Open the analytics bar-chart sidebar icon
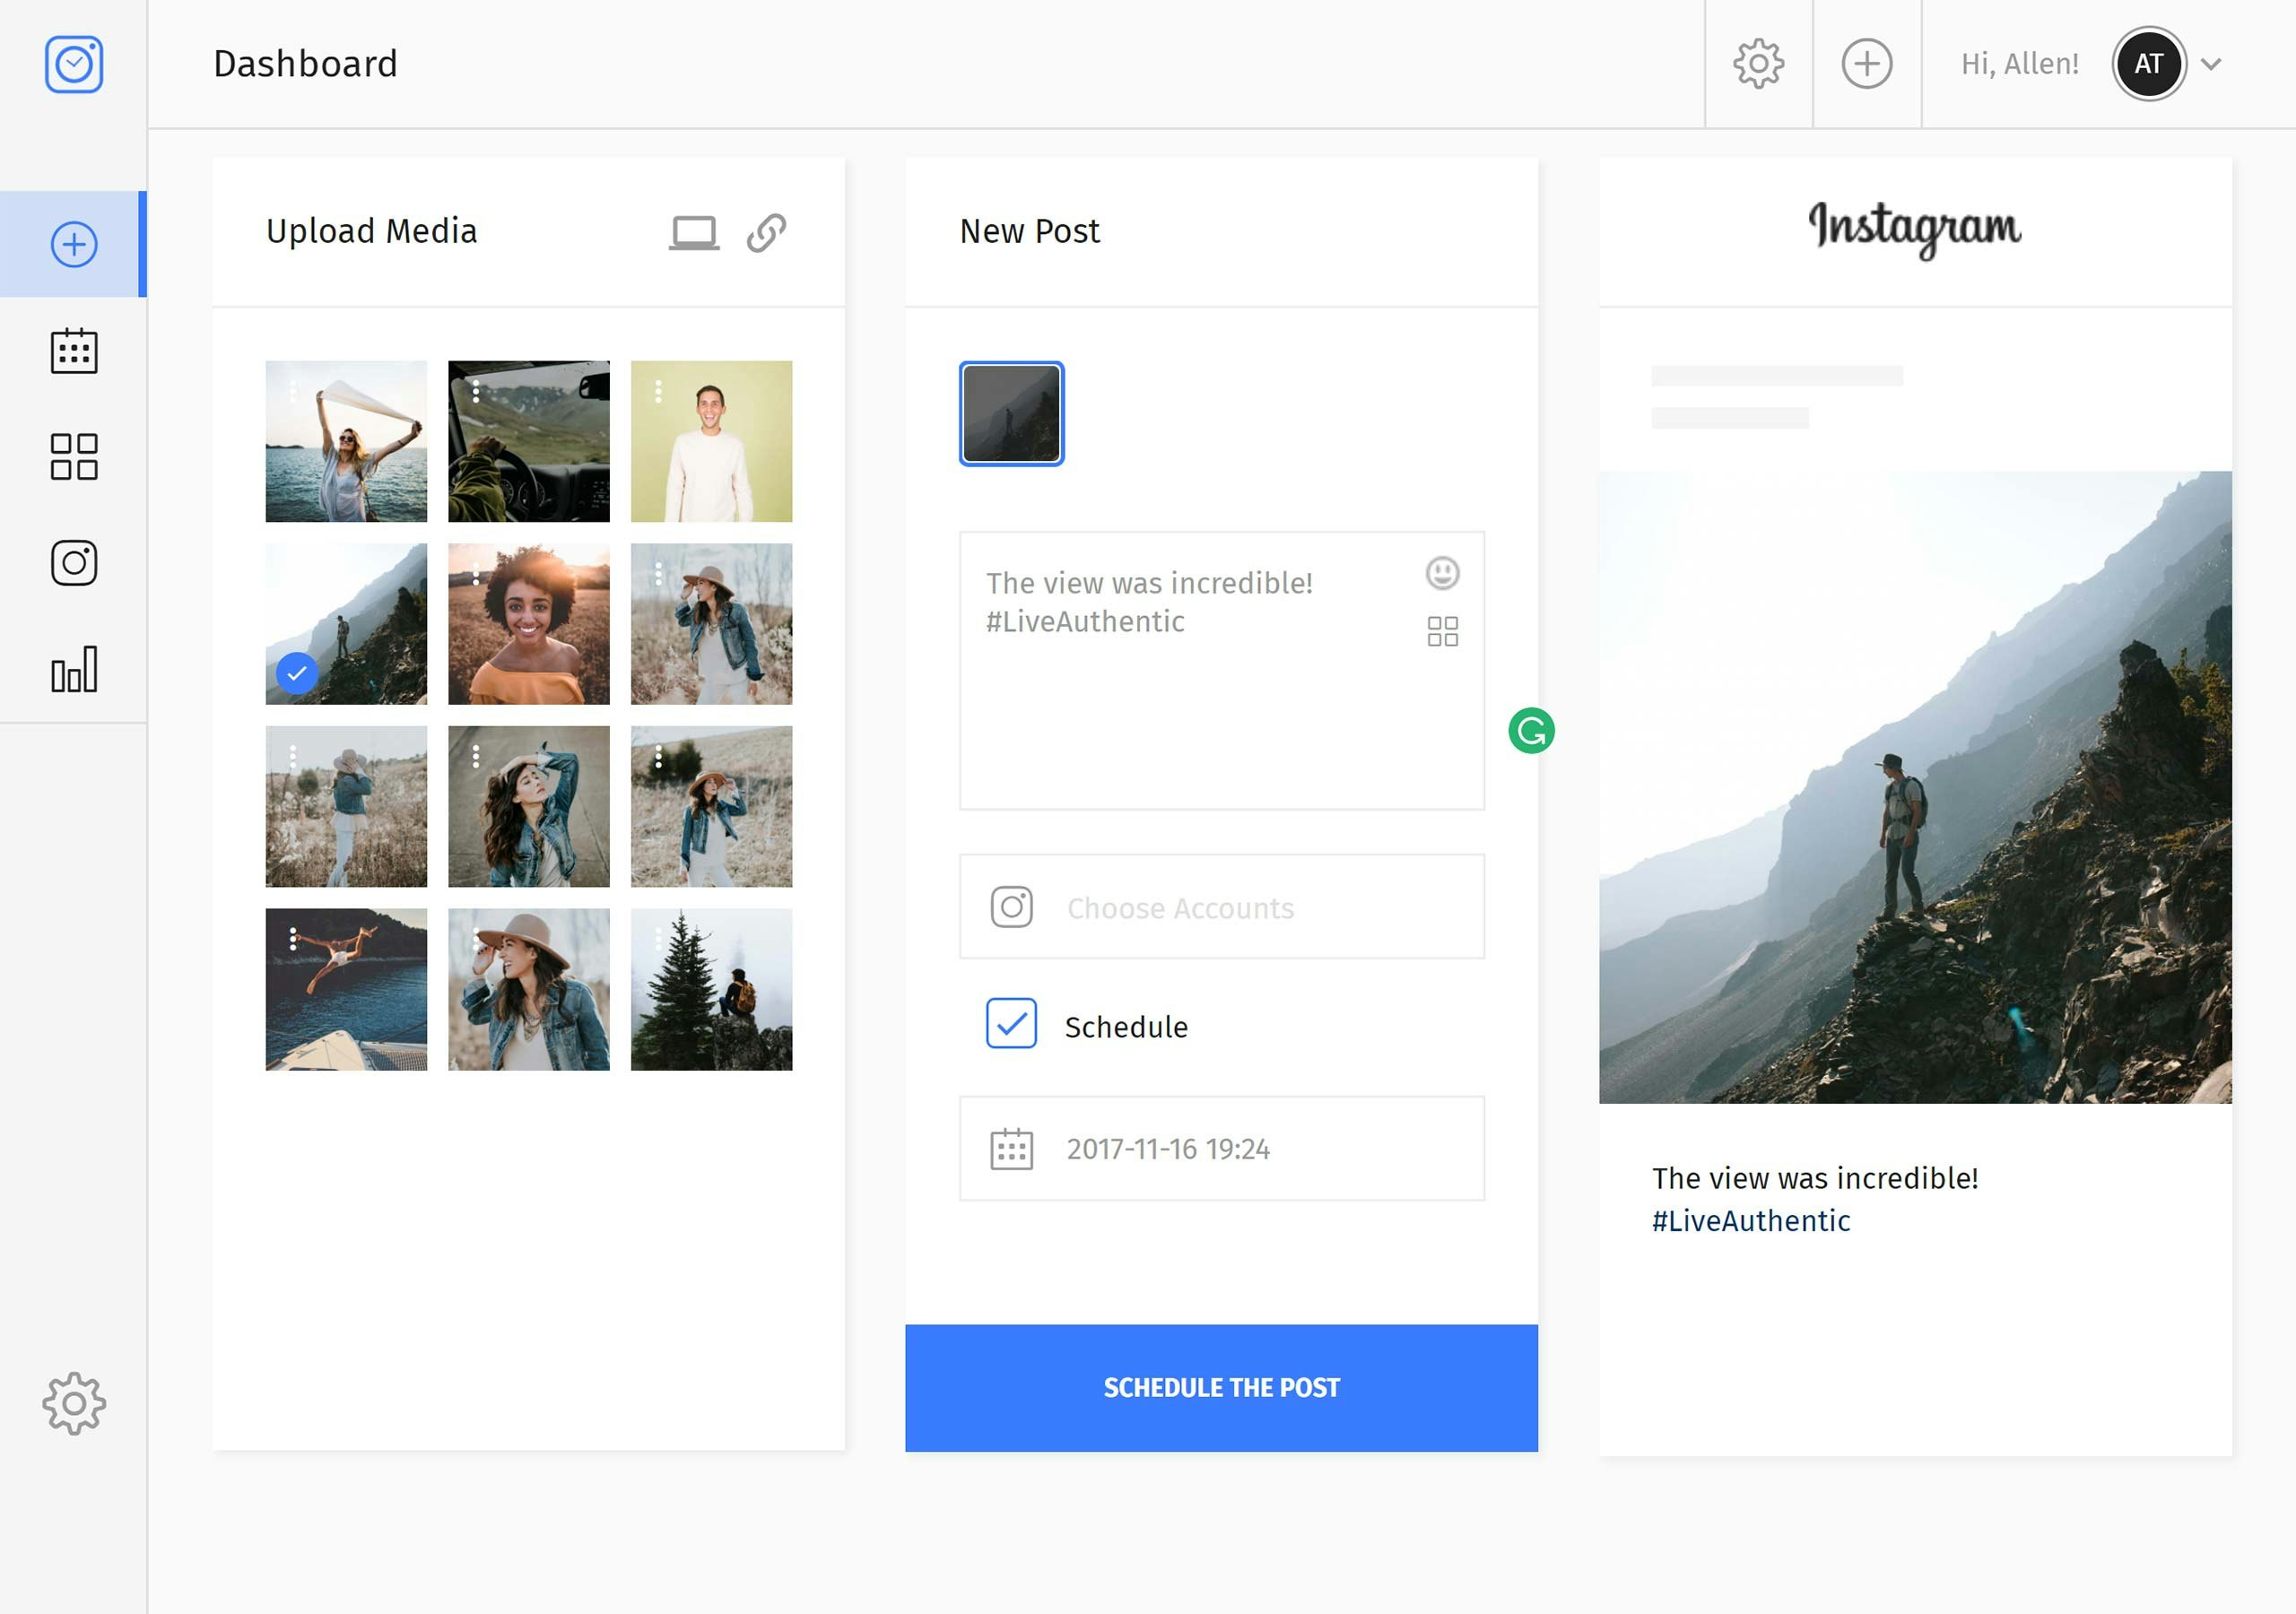This screenshot has width=2296, height=1614. (73, 668)
